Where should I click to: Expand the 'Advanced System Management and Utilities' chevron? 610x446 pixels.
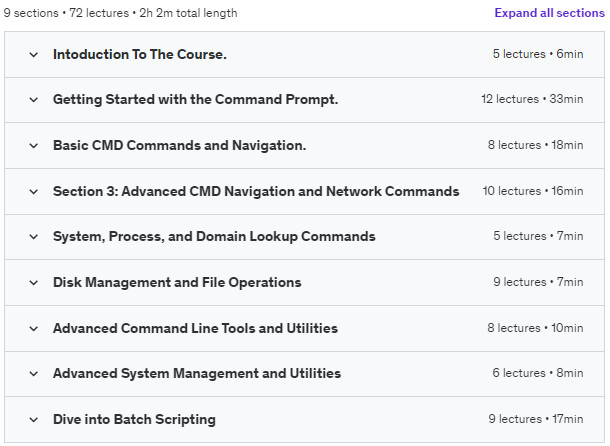(x=34, y=374)
